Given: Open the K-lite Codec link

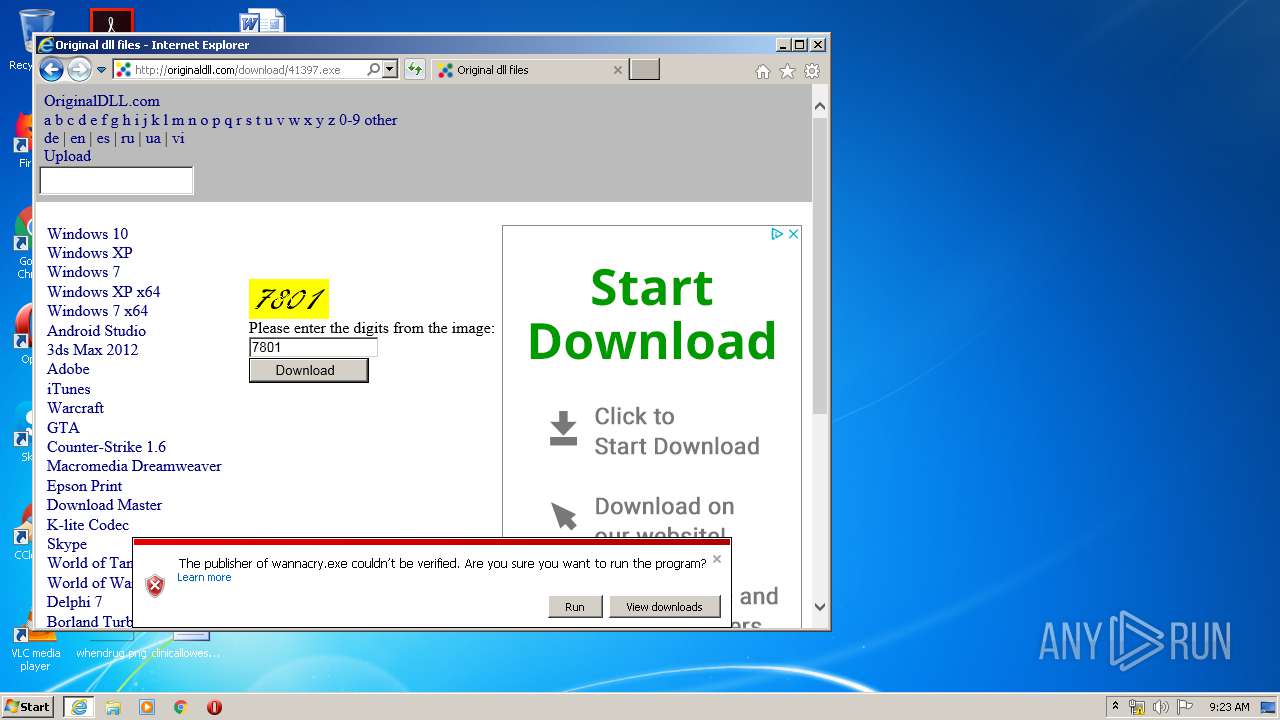Looking at the screenshot, I should 88,525.
